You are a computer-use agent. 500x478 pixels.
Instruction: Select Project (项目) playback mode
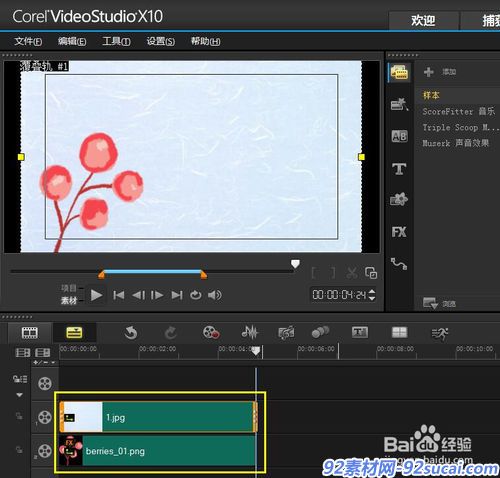(x=69, y=288)
